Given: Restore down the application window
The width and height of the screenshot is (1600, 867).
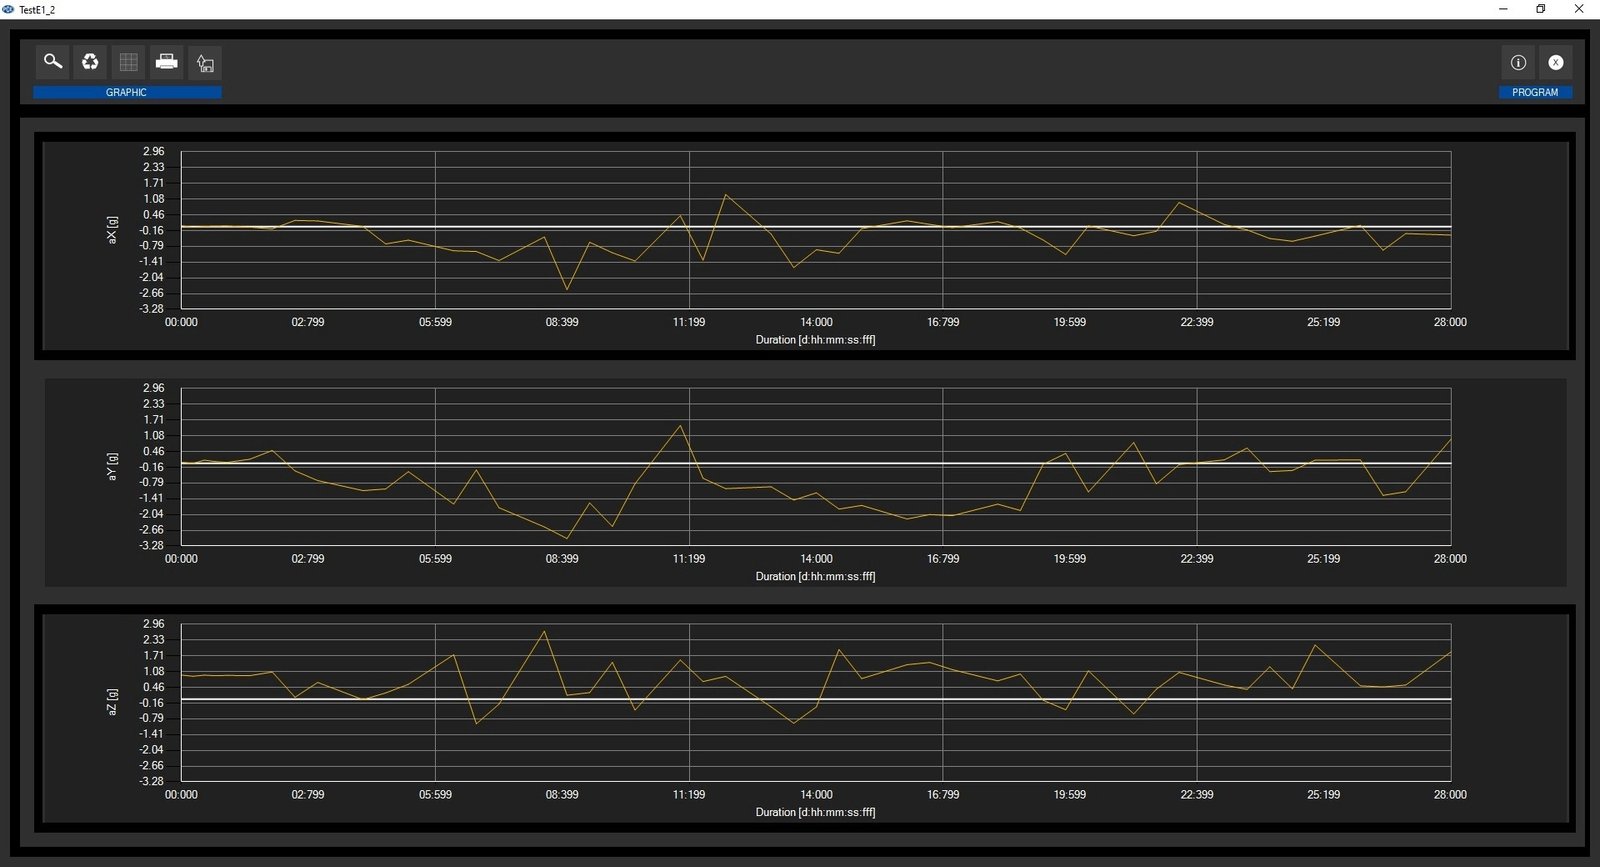Looking at the screenshot, I should (x=1540, y=9).
